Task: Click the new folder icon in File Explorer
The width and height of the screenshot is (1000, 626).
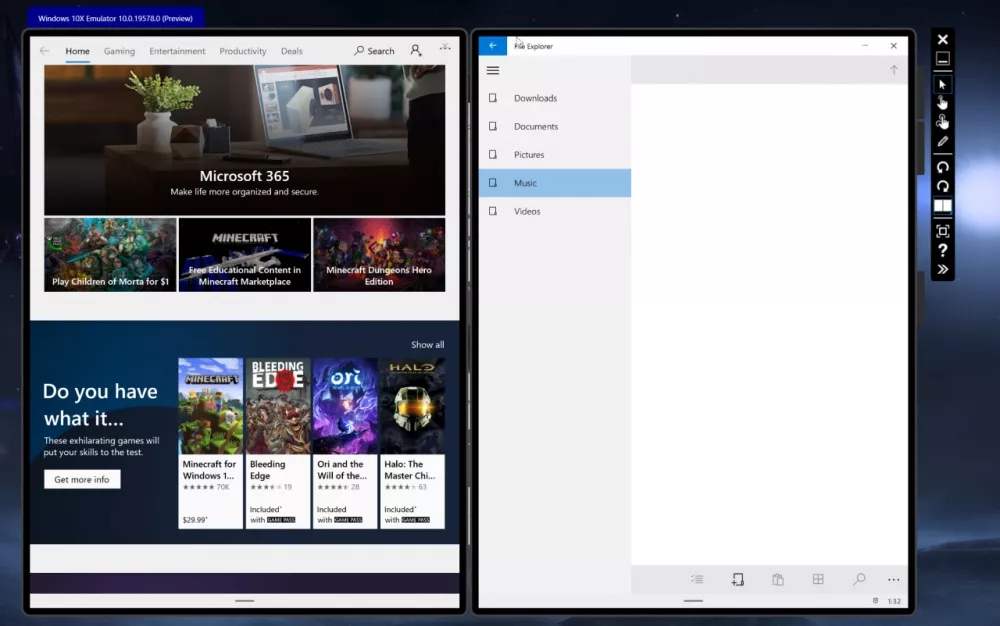Action: coord(737,579)
